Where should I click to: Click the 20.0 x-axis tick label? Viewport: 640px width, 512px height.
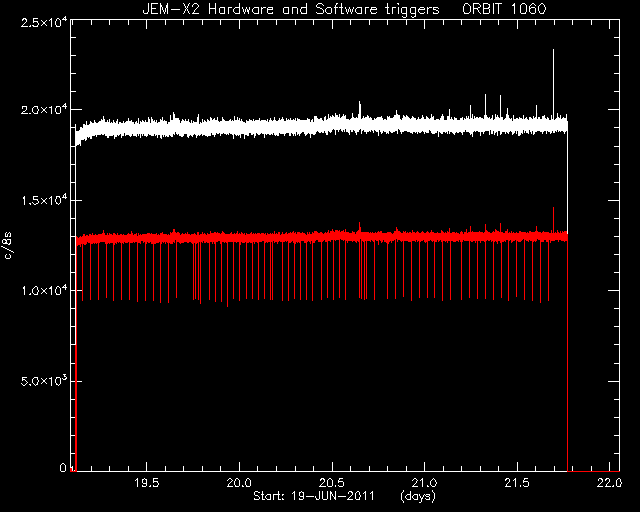(x=239, y=483)
